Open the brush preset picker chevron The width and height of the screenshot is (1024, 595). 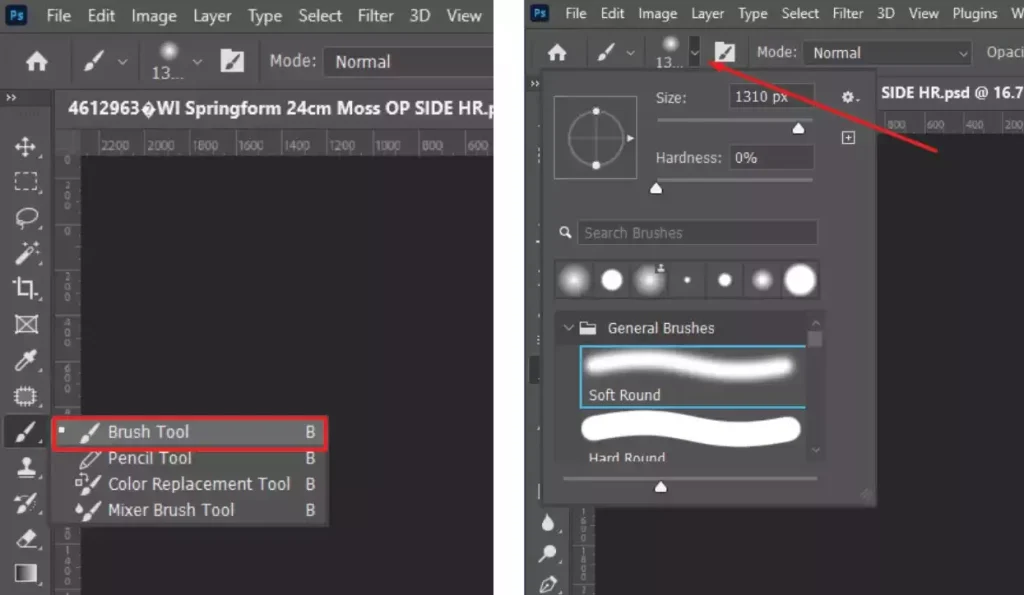click(694, 52)
